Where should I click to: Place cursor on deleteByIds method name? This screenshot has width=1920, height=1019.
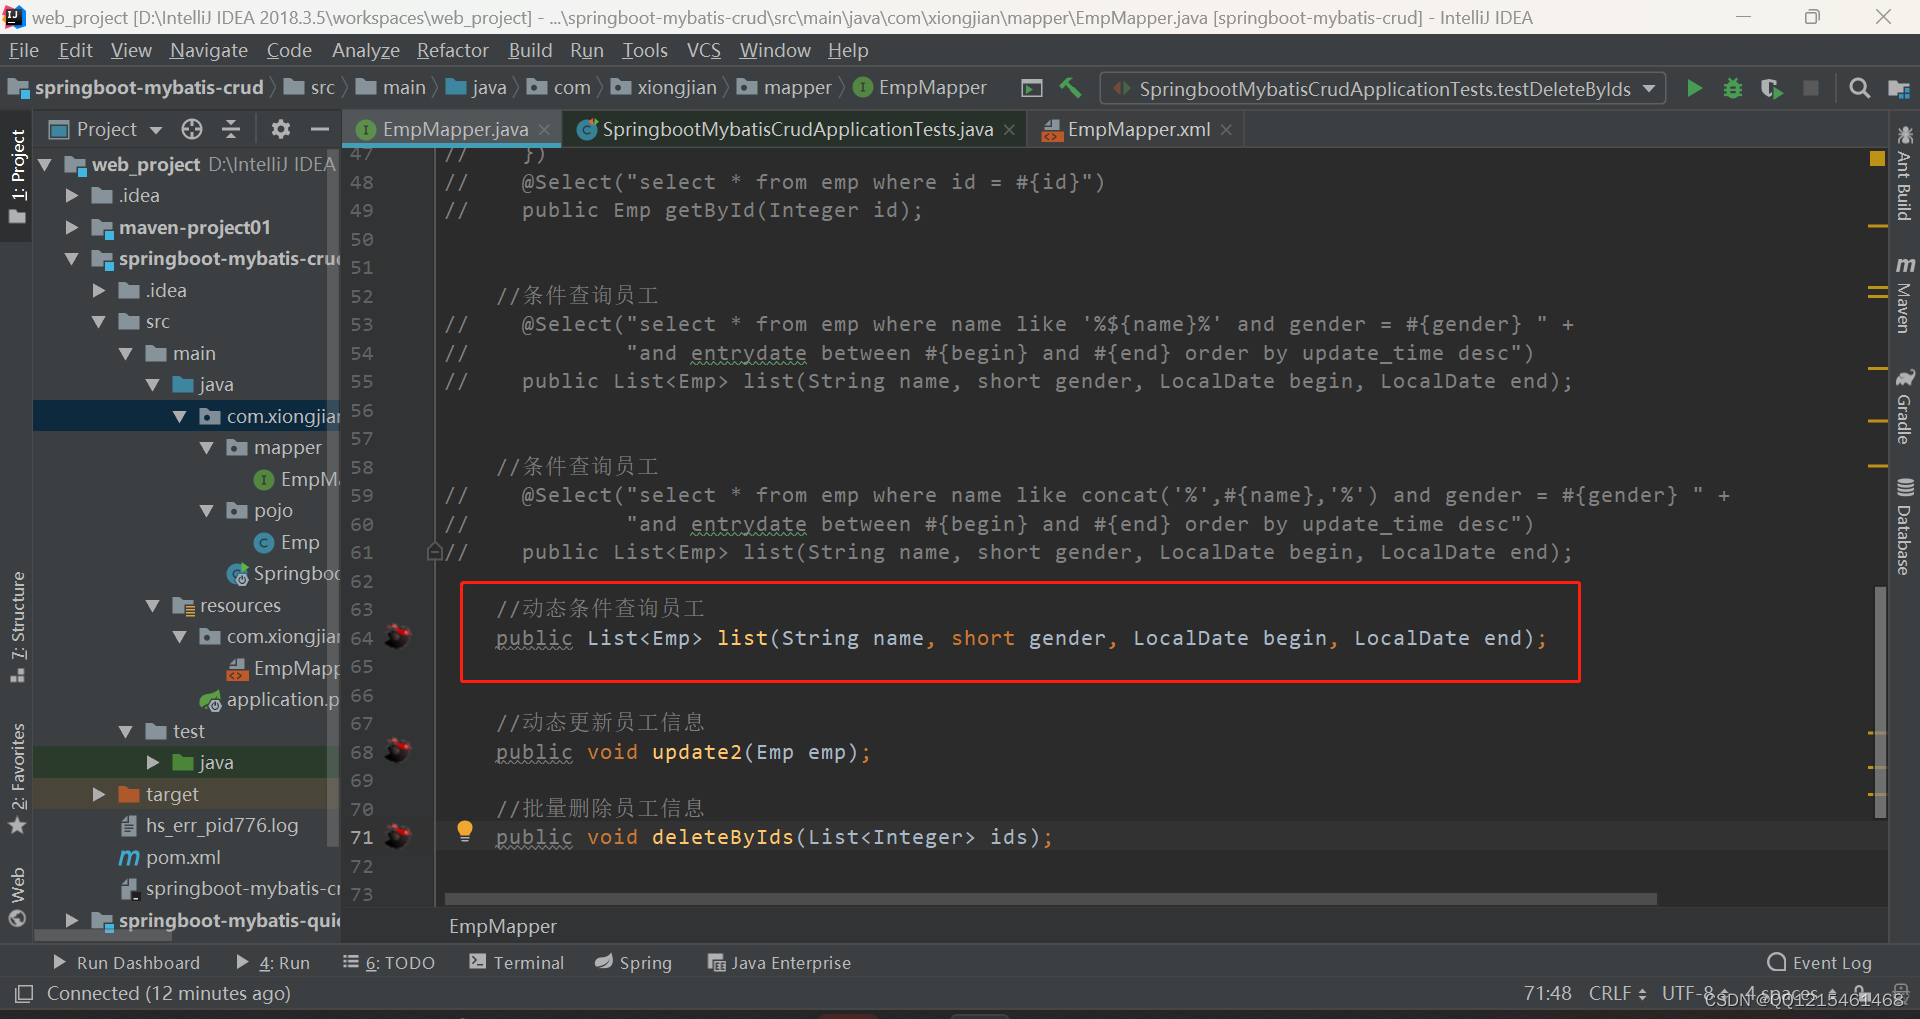coord(722,837)
